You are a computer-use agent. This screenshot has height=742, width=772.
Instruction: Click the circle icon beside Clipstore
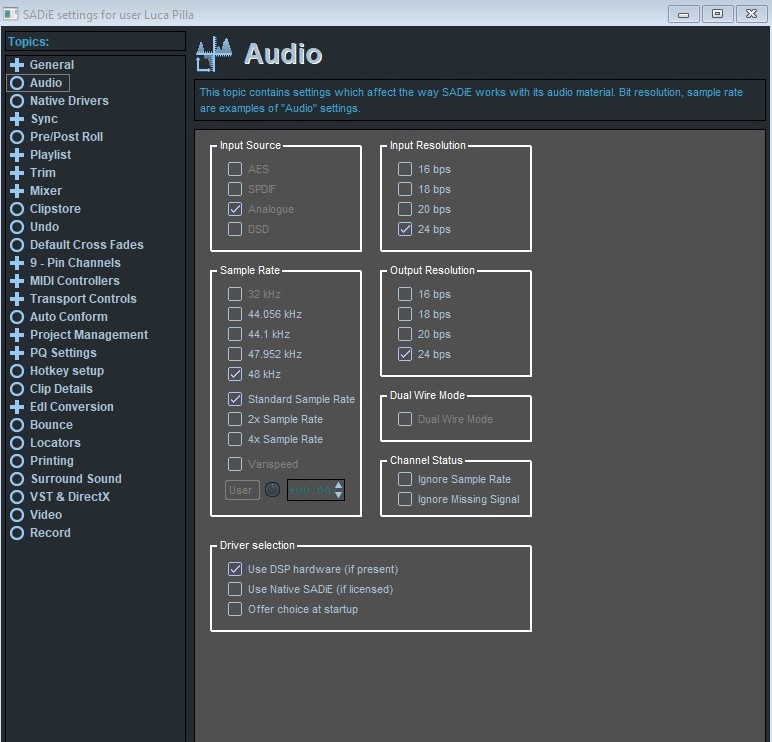point(17,209)
